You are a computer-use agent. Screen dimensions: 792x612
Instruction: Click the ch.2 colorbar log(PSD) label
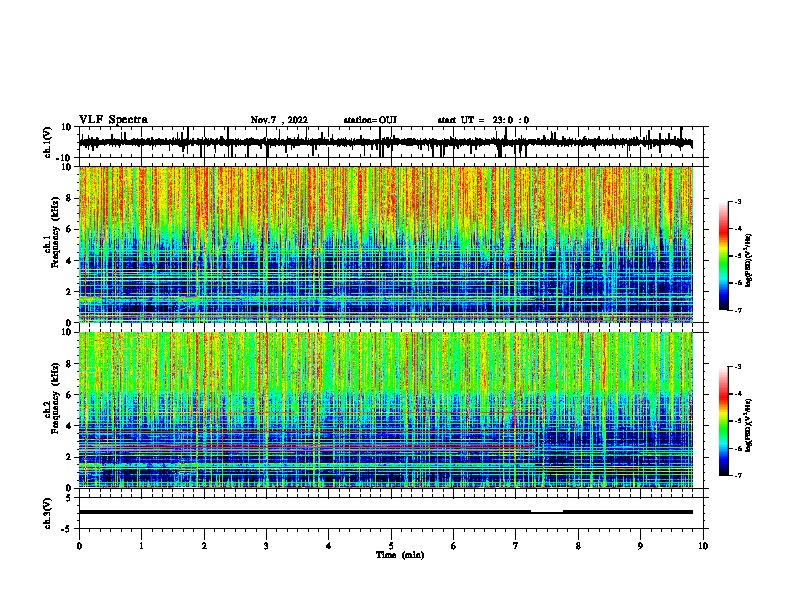(748, 425)
